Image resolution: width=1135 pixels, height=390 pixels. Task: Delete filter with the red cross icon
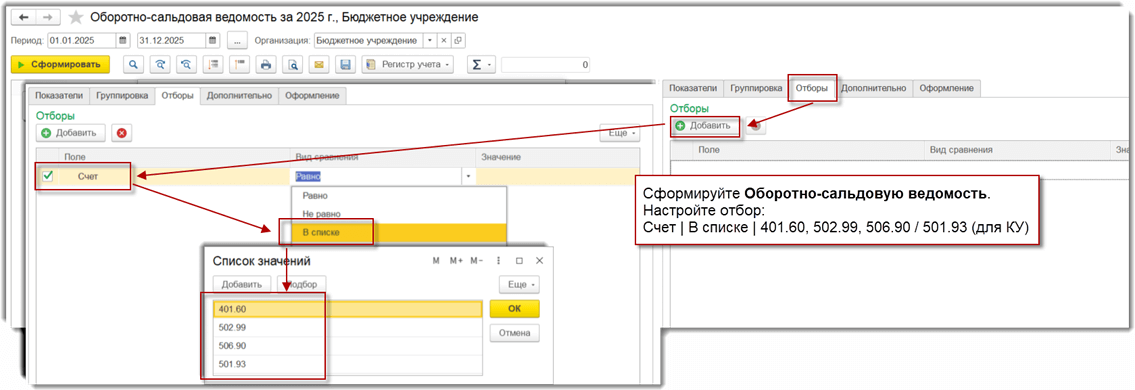(x=122, y=133)
